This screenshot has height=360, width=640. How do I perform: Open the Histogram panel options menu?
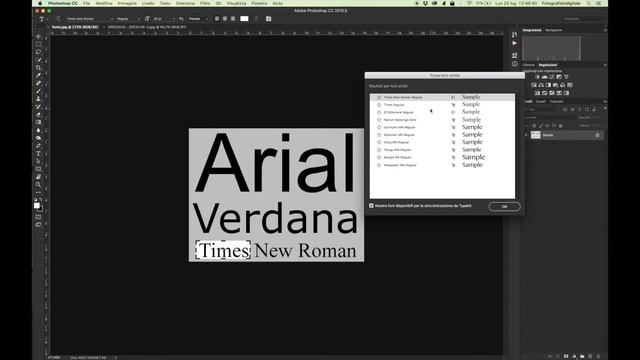(x=604, y=30)
